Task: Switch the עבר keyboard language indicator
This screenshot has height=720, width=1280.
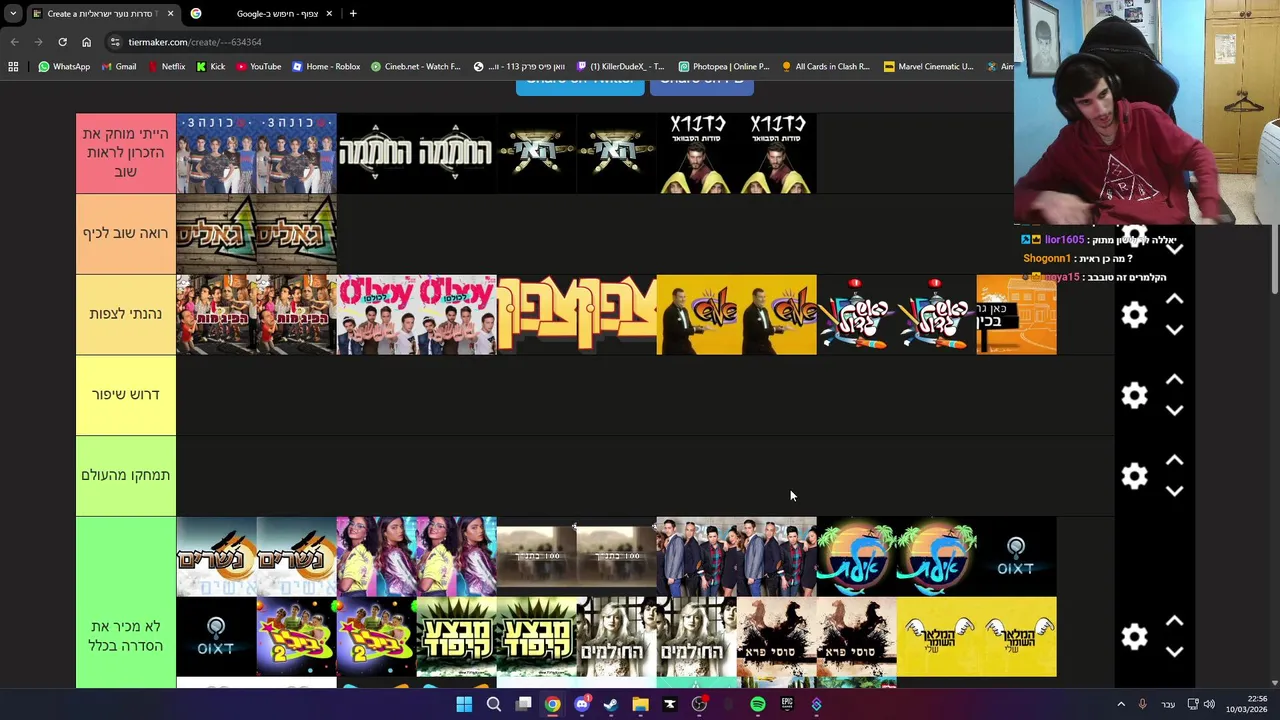Action: [1168, 705]
